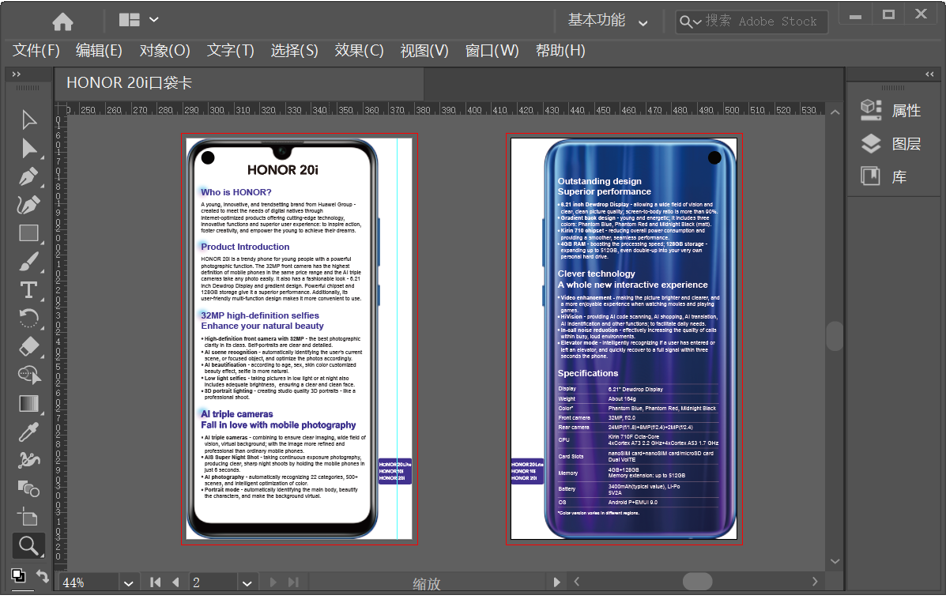Click the 'Product Introduction' heading
Screen dimensions: 946x596
(x=245, y=247)
